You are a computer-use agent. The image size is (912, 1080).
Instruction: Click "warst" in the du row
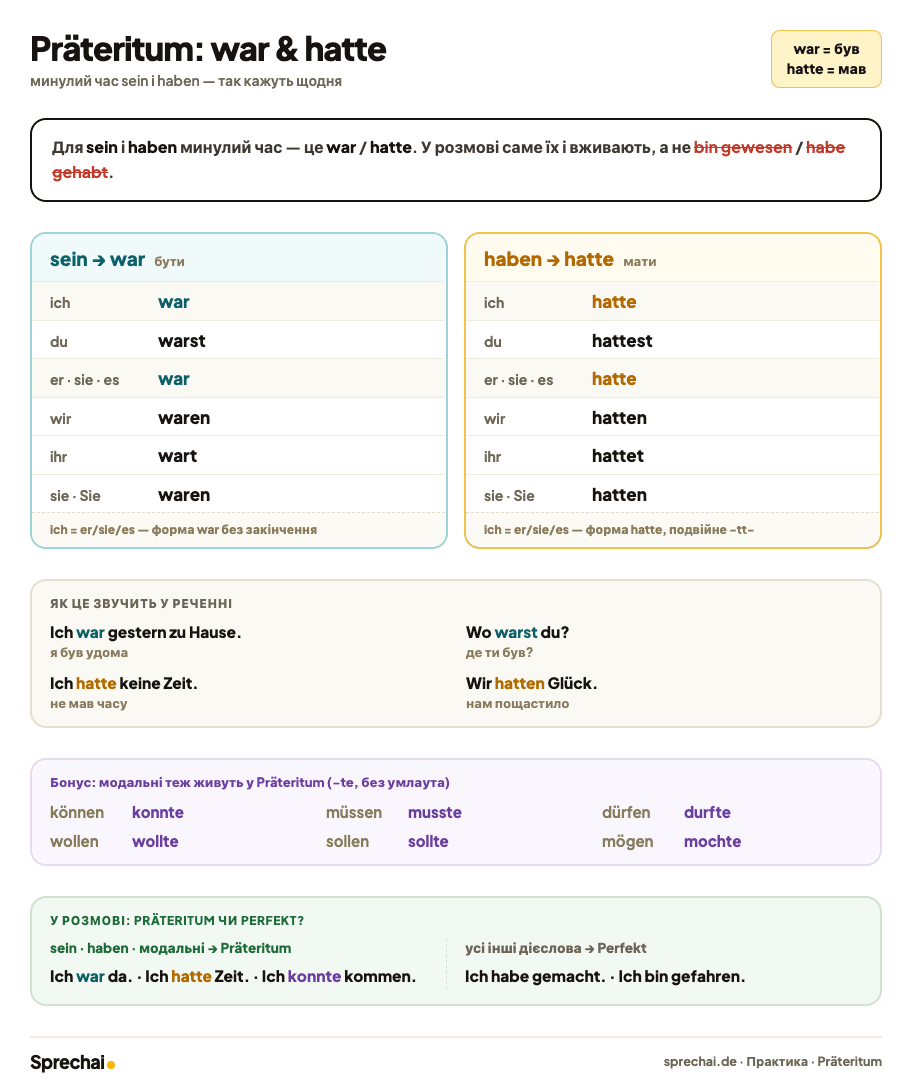pos(182,341)
